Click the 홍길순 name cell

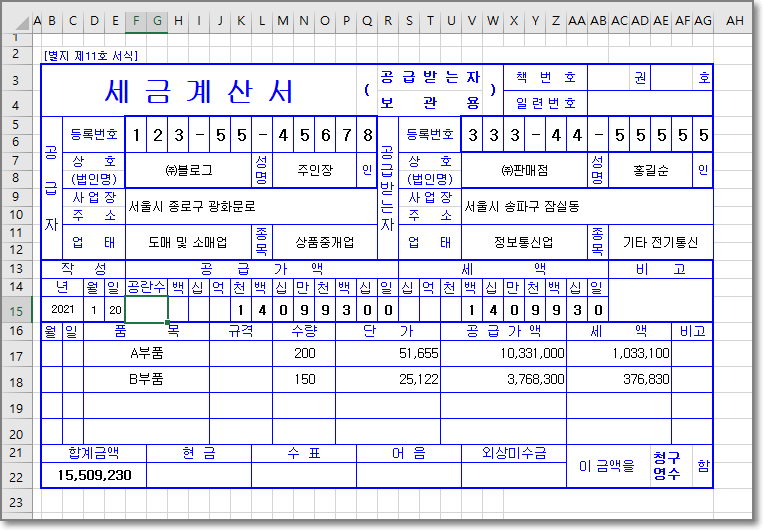(651, 170)
